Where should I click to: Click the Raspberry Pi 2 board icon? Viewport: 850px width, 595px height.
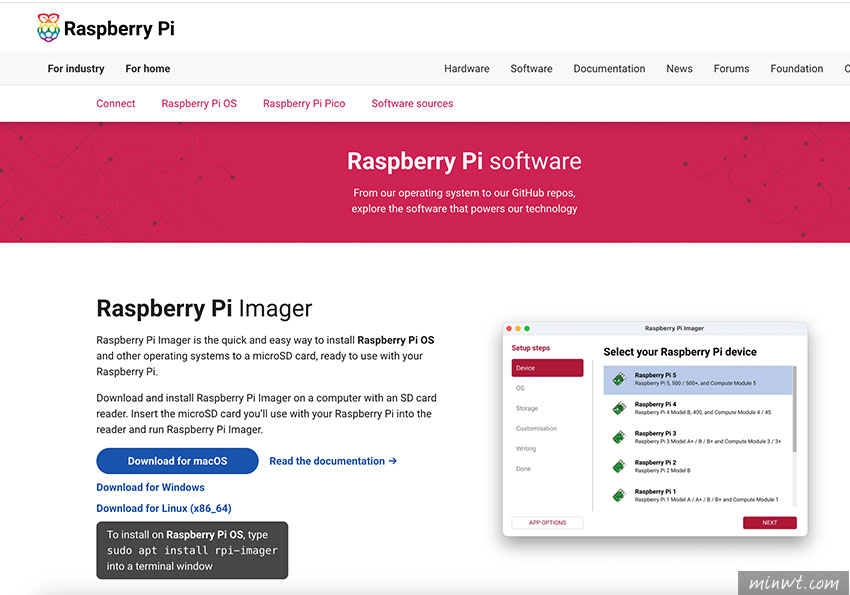coord(619,466)
